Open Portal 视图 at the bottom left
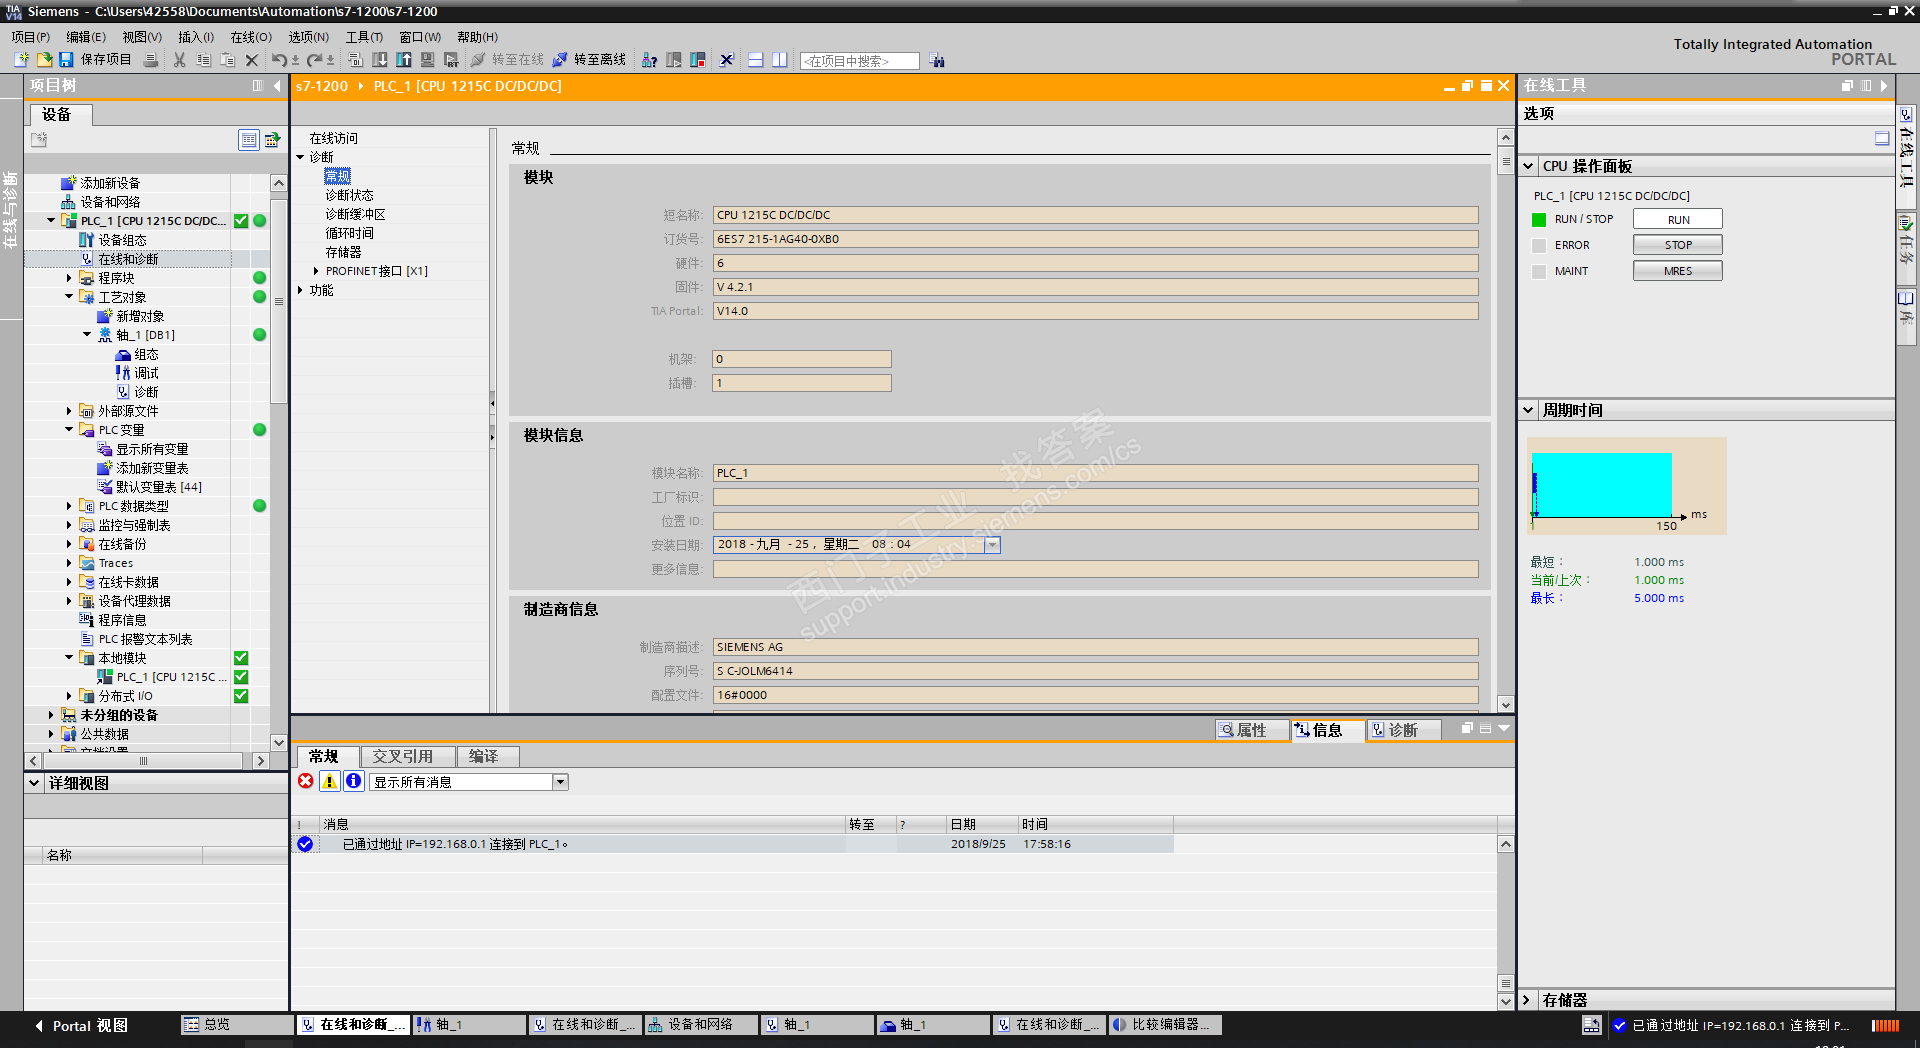The height and width of the screenshot is (1048, 1920). coord(82,1025)
